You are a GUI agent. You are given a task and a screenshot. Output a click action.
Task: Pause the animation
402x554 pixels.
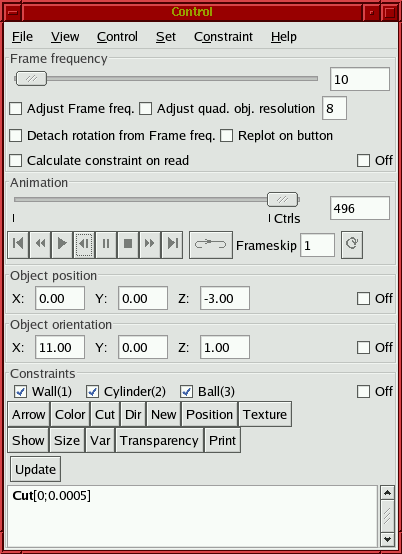106,244
